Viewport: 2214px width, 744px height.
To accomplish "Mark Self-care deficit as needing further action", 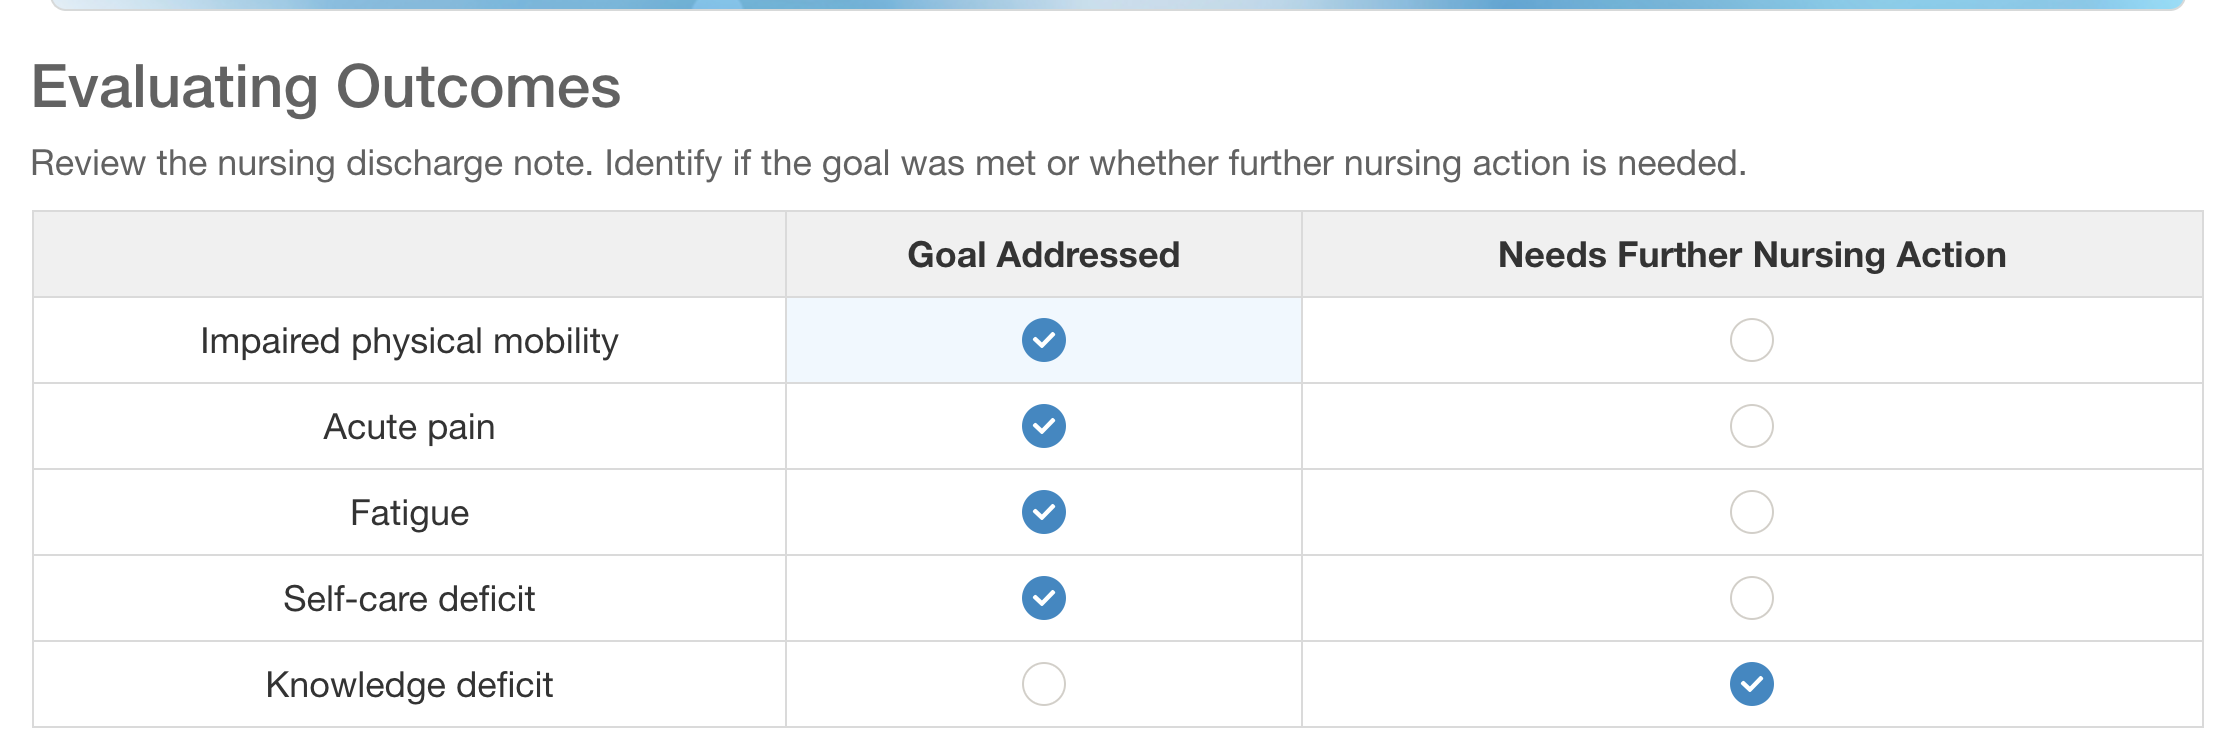I will [1751, 598].
